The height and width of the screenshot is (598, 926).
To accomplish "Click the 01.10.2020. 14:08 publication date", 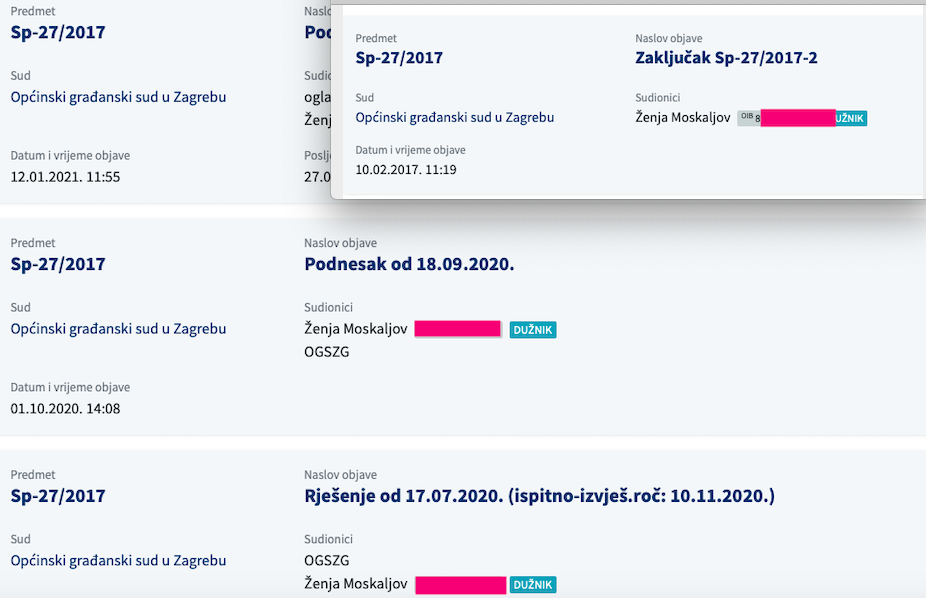I will click(65, 409).
